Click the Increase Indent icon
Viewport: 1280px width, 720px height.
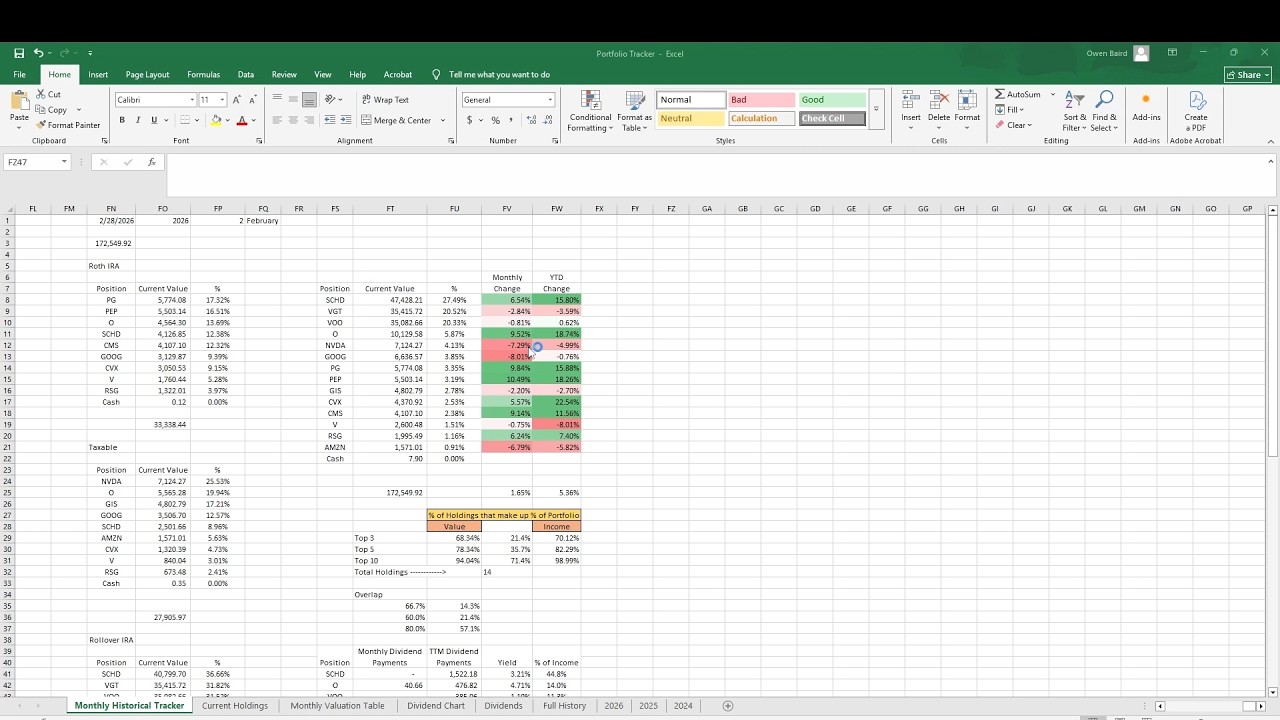point(346,120)
